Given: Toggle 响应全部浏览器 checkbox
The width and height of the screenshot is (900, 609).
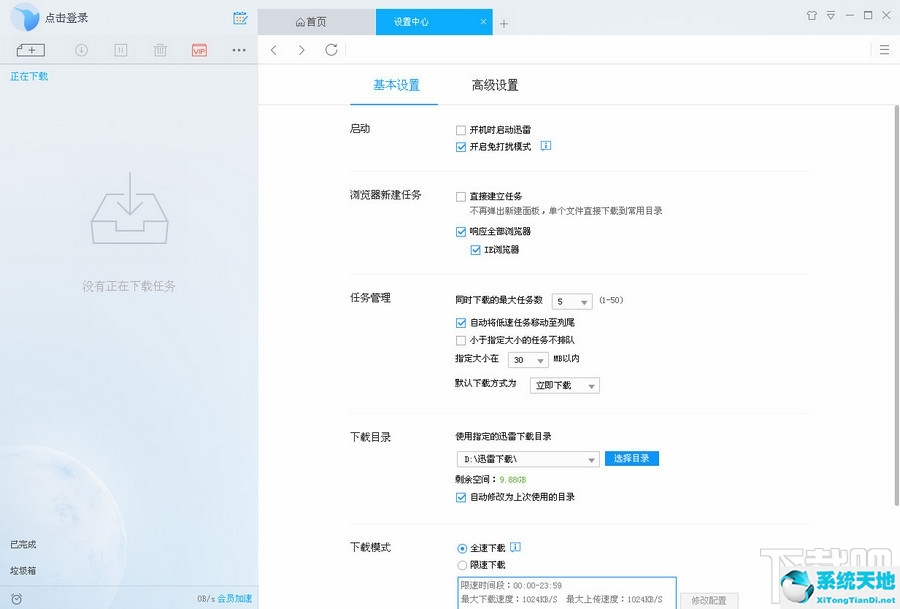Looking at the screenshot, I should point(461,232).
